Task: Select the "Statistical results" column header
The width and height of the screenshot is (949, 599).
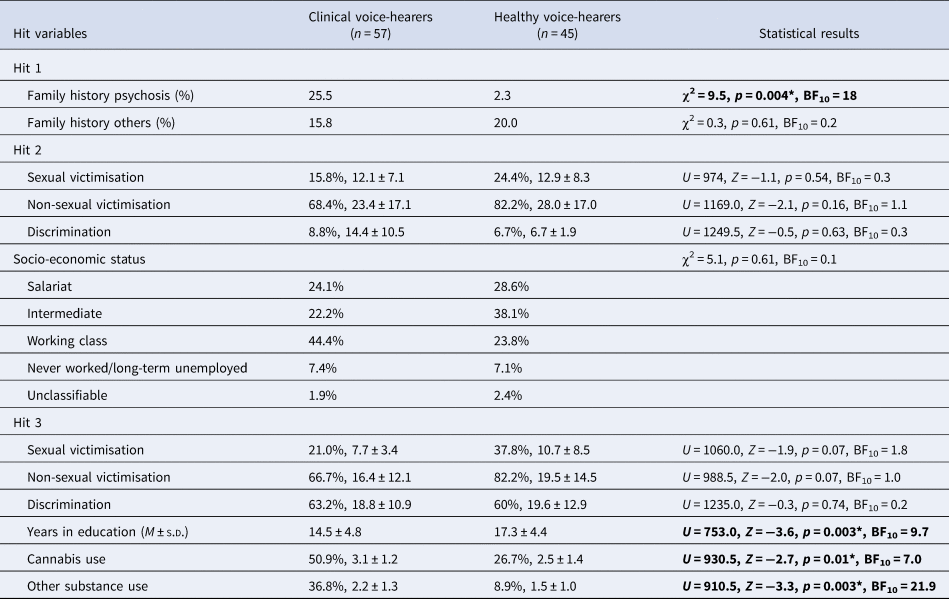Action: point(809,33)
